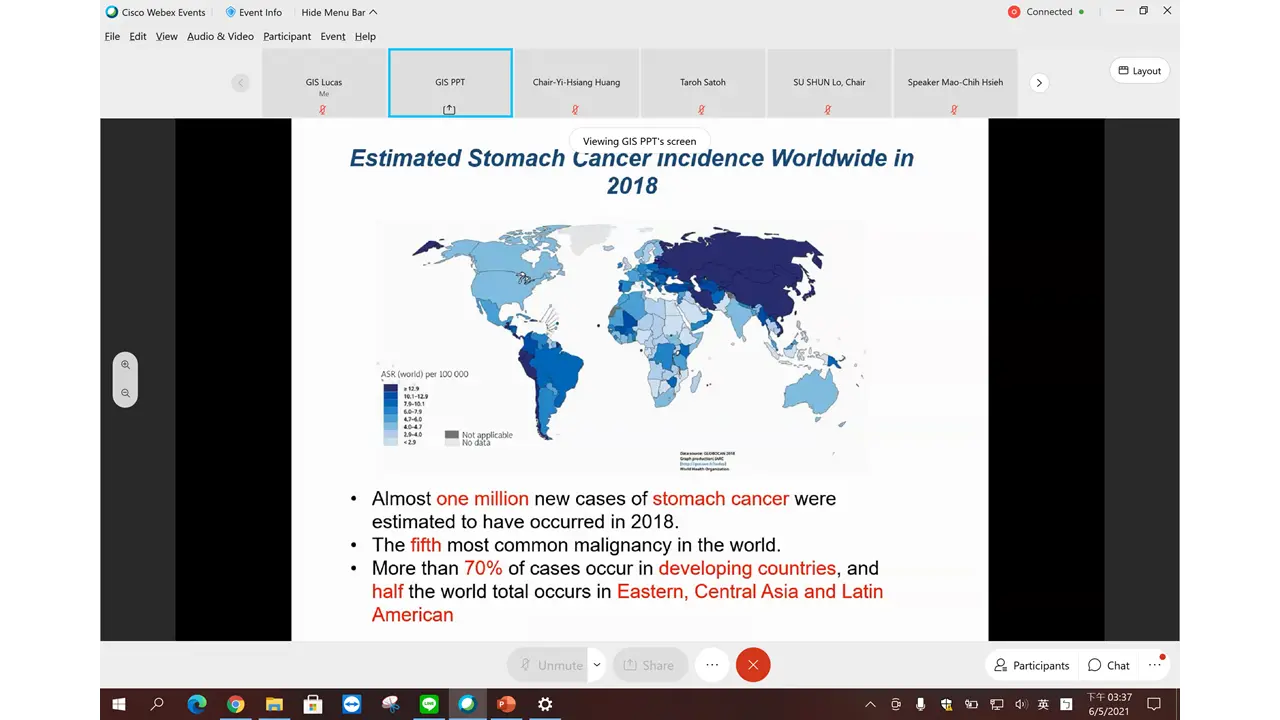Expand audio options arrow beside Unmute
This screenshot has width=1280, height=720.
pyautogui.click(x=597, y=664)
